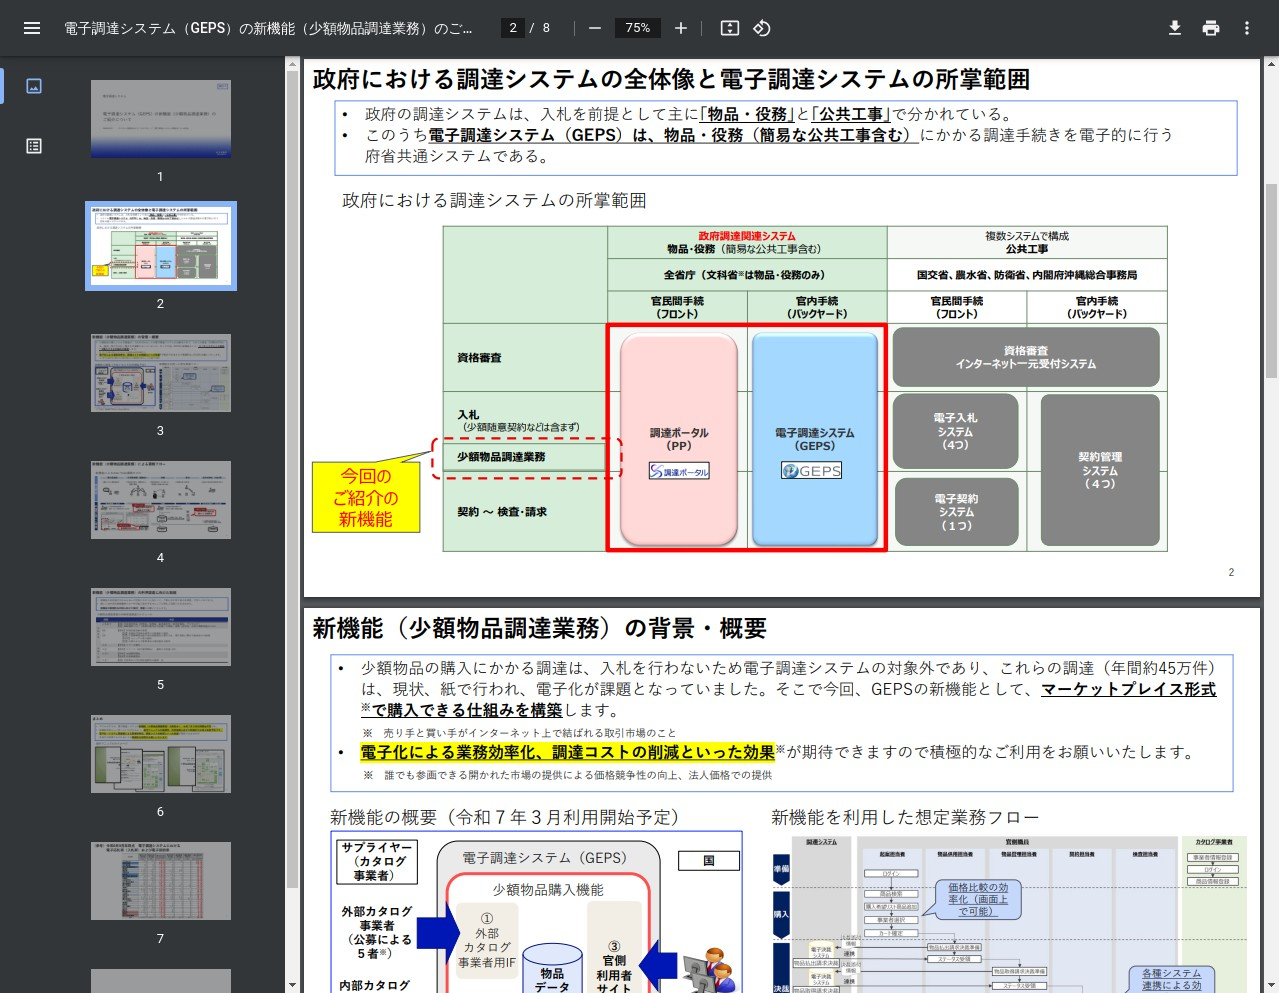Click the underlined マーケットプレイス形式 text
The width and height of the screenshot is (1279, 993).
coord(1128,689)
